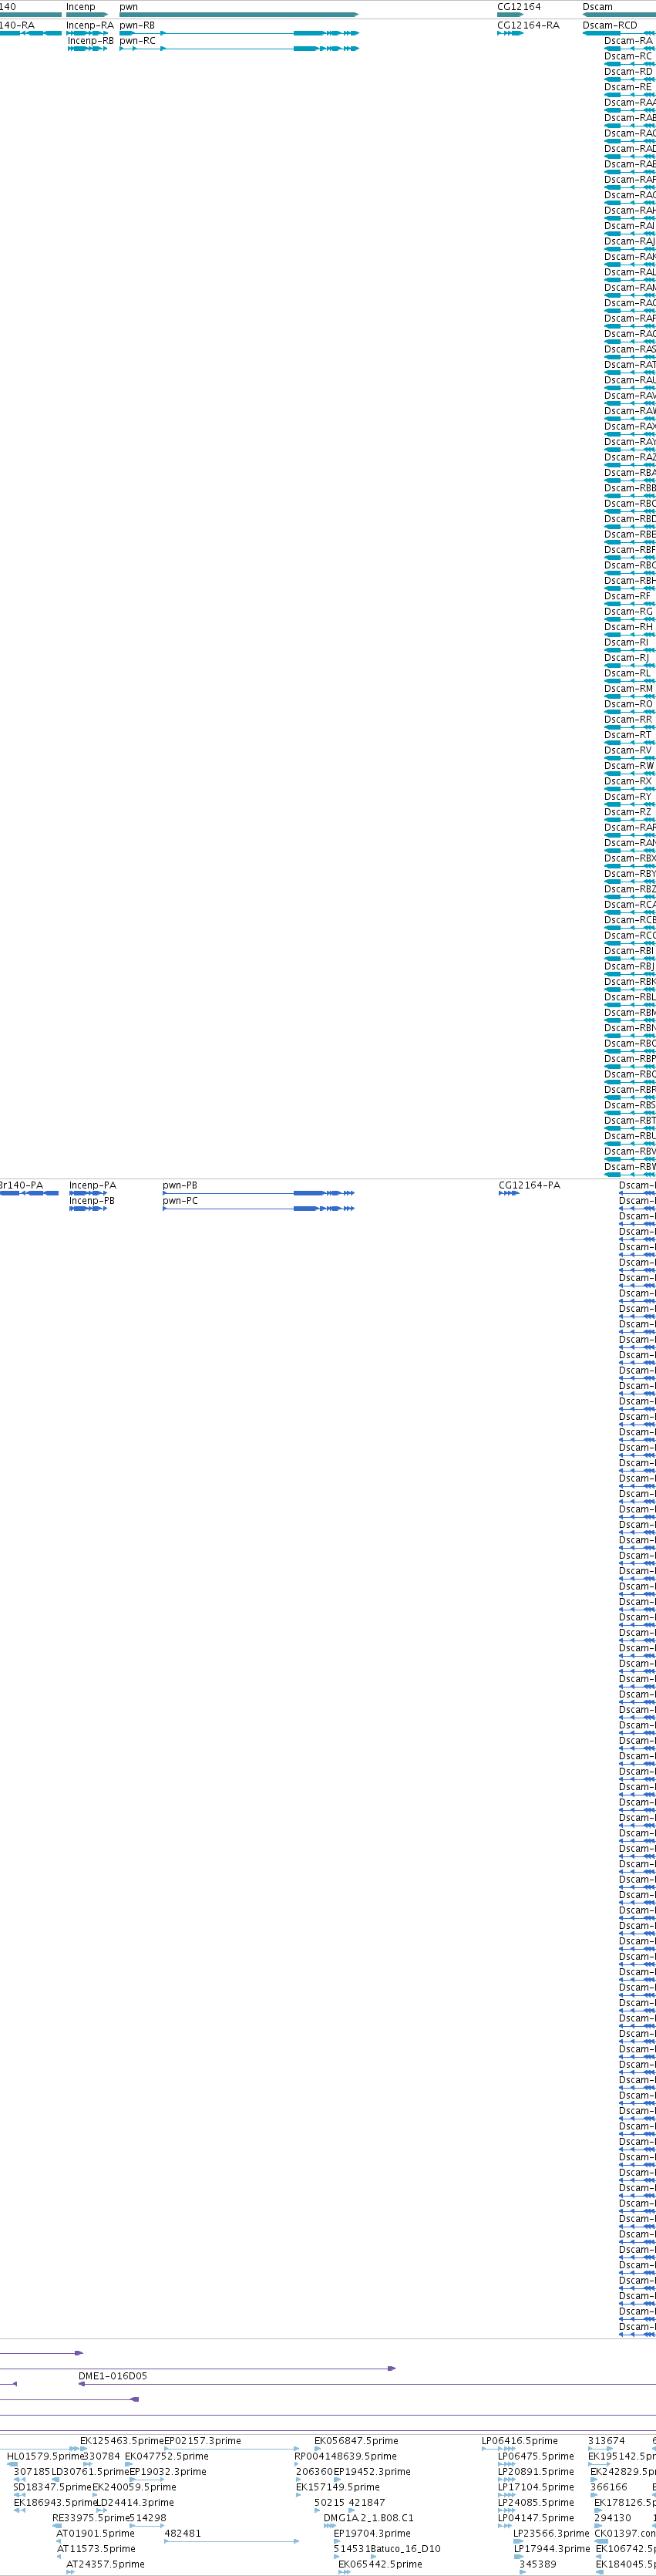Click the CG12164 gene label

coord(519,7)
